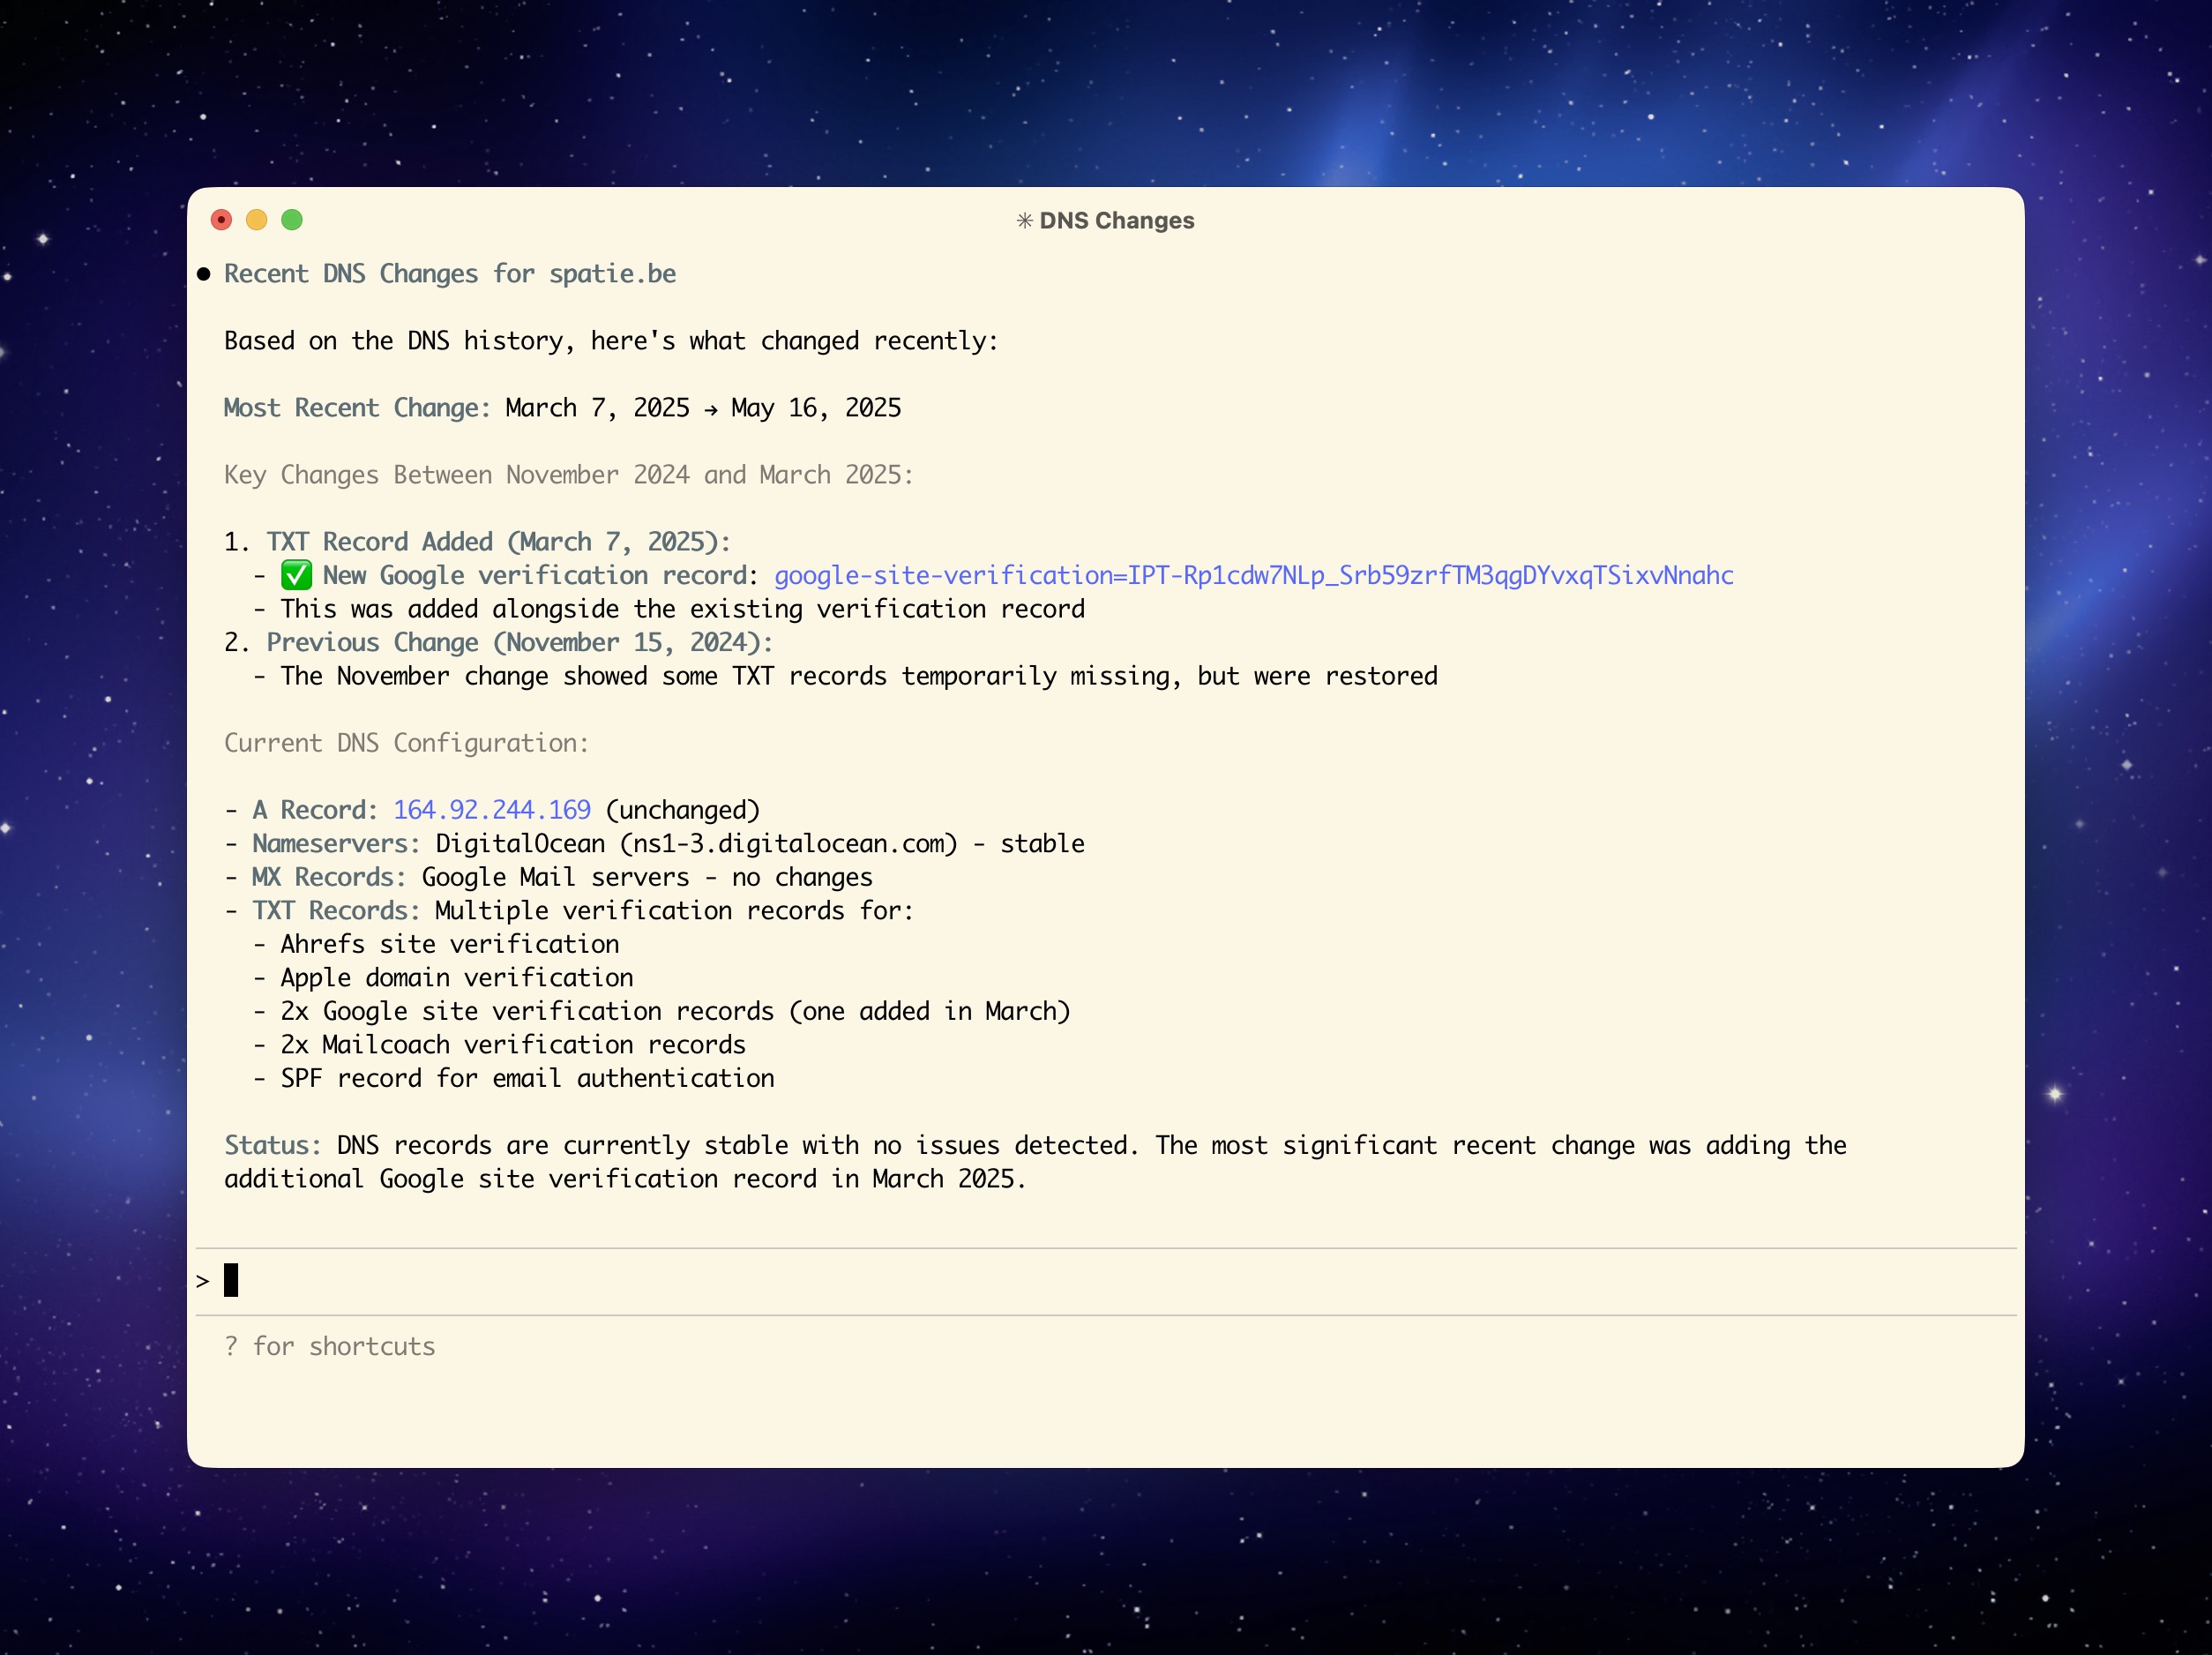Image resolution: width=2212 pixels, height=1655 pixels.
Task: Click the date 'May 16, 2025'
Action: point(816,408)
